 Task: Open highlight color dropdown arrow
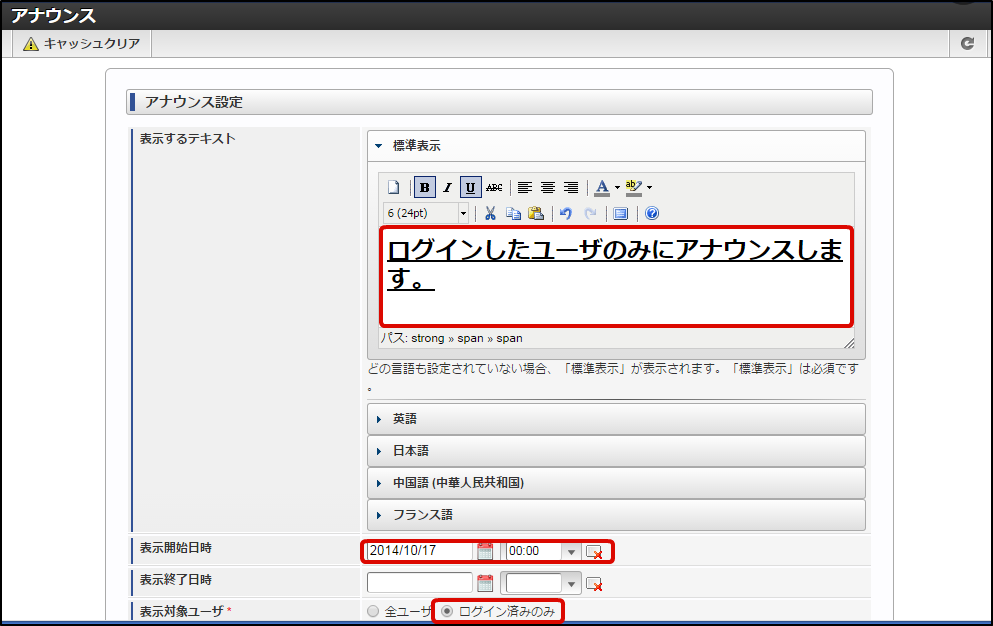(649, 188)
